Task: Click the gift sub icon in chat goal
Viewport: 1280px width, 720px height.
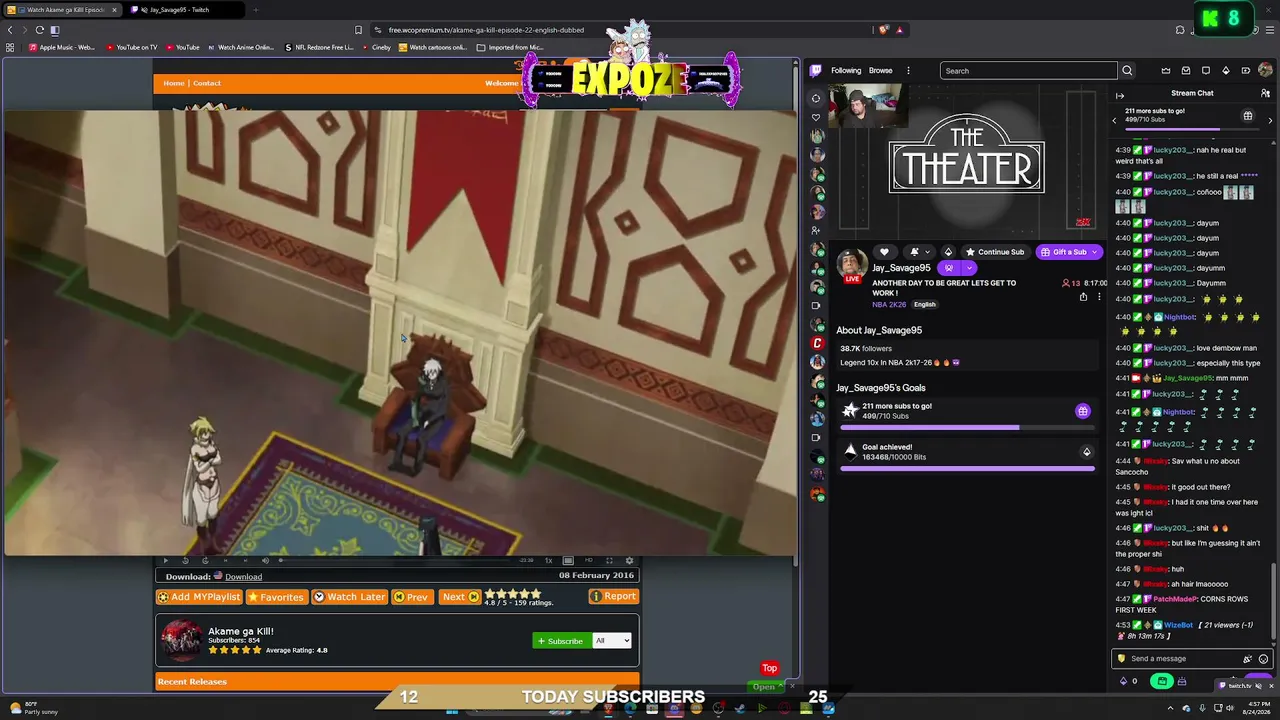Action: click(x=1248, y=117)
